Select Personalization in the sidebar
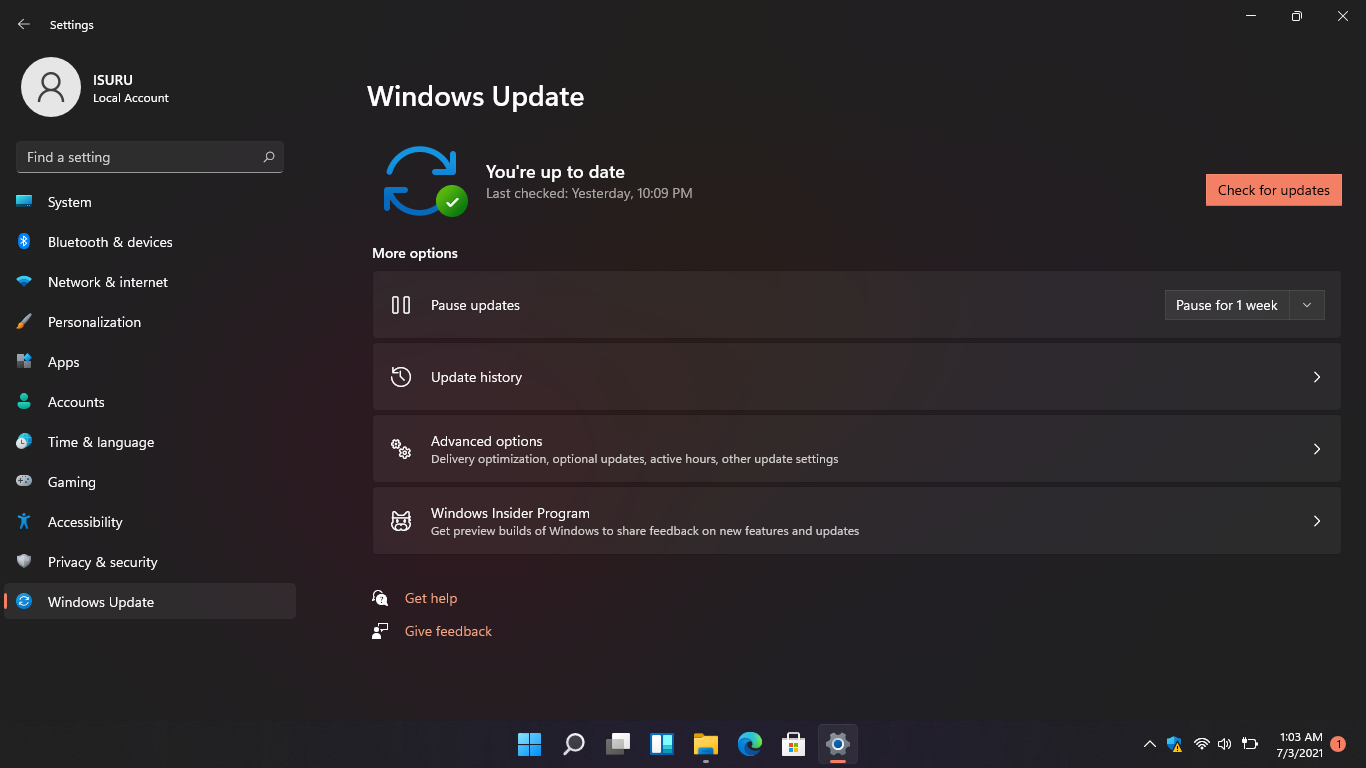The height and width of the screenshot is (768, 1366). (x=150, y=322)
